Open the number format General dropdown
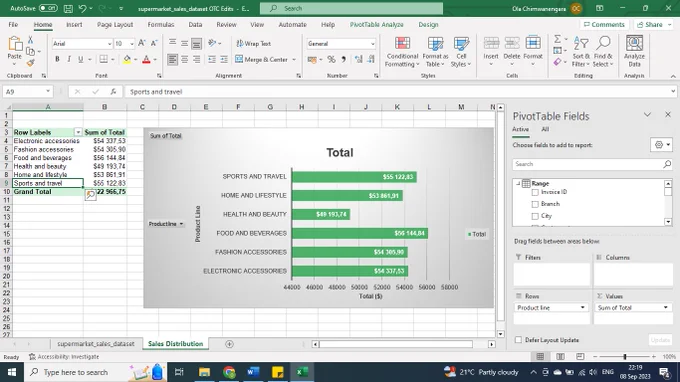This screenshot has width=680, height=382. tap(372, 44)
